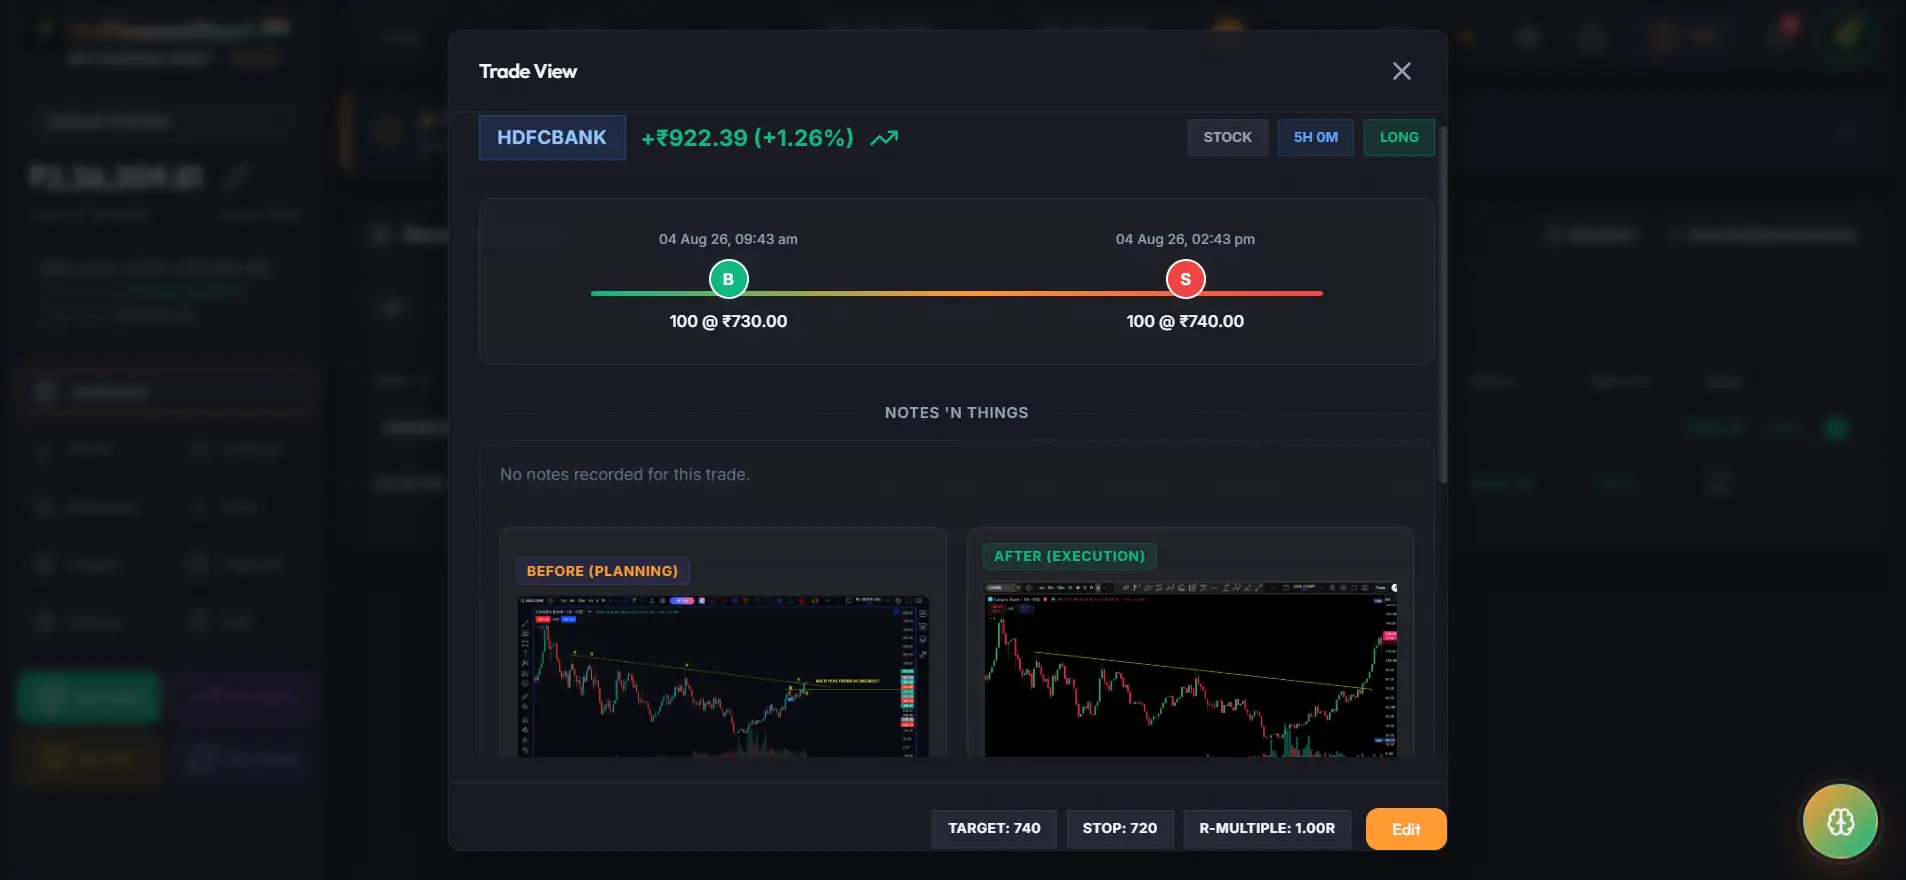
Task: Click the No notes recorded text
Action: (625, 474)
